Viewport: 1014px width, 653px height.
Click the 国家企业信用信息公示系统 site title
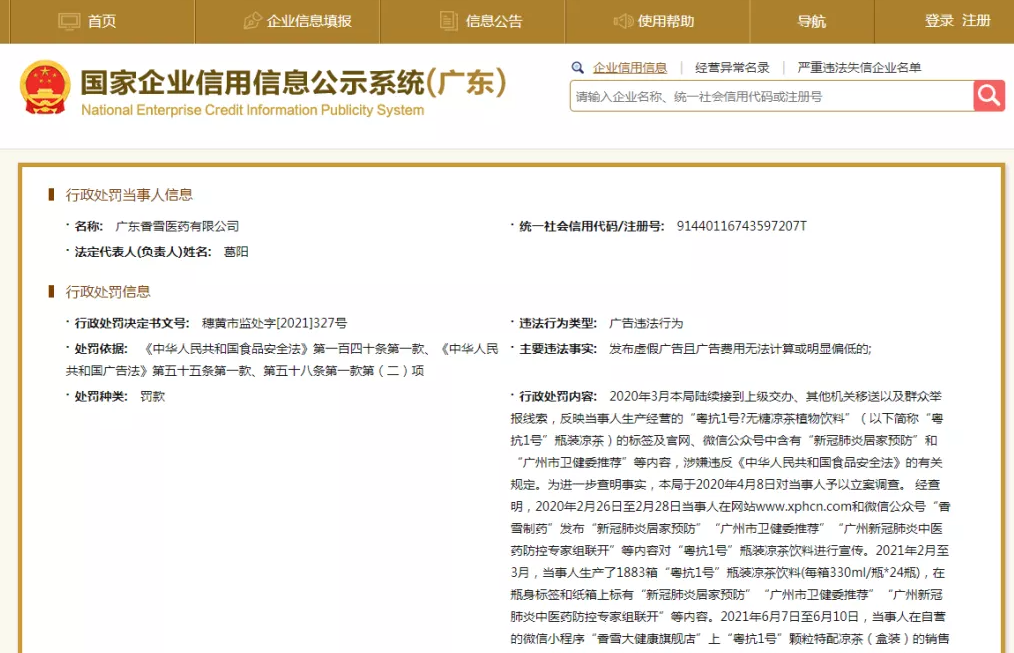point(293,82)
